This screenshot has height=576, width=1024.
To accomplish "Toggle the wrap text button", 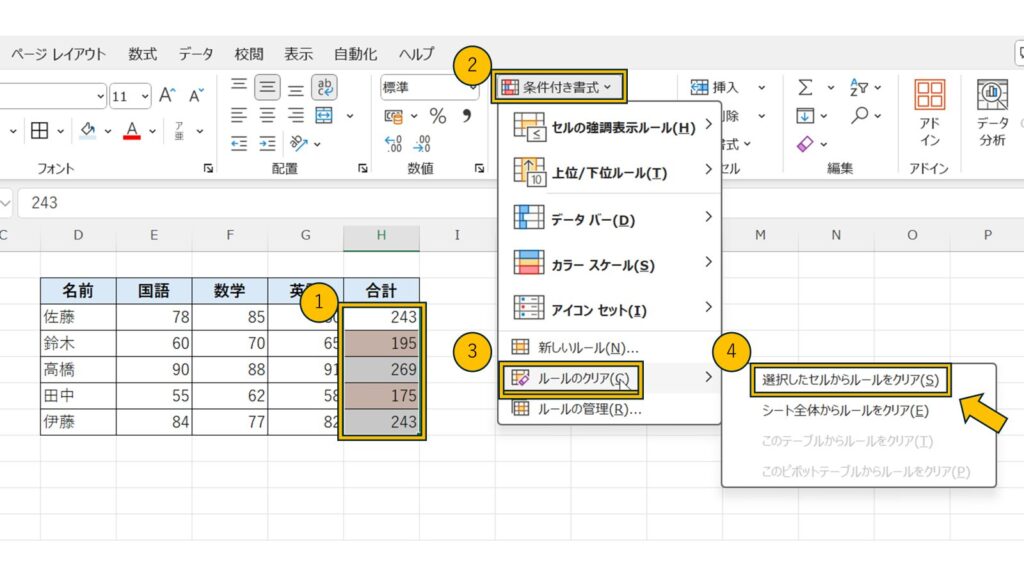I will [324, 88].
